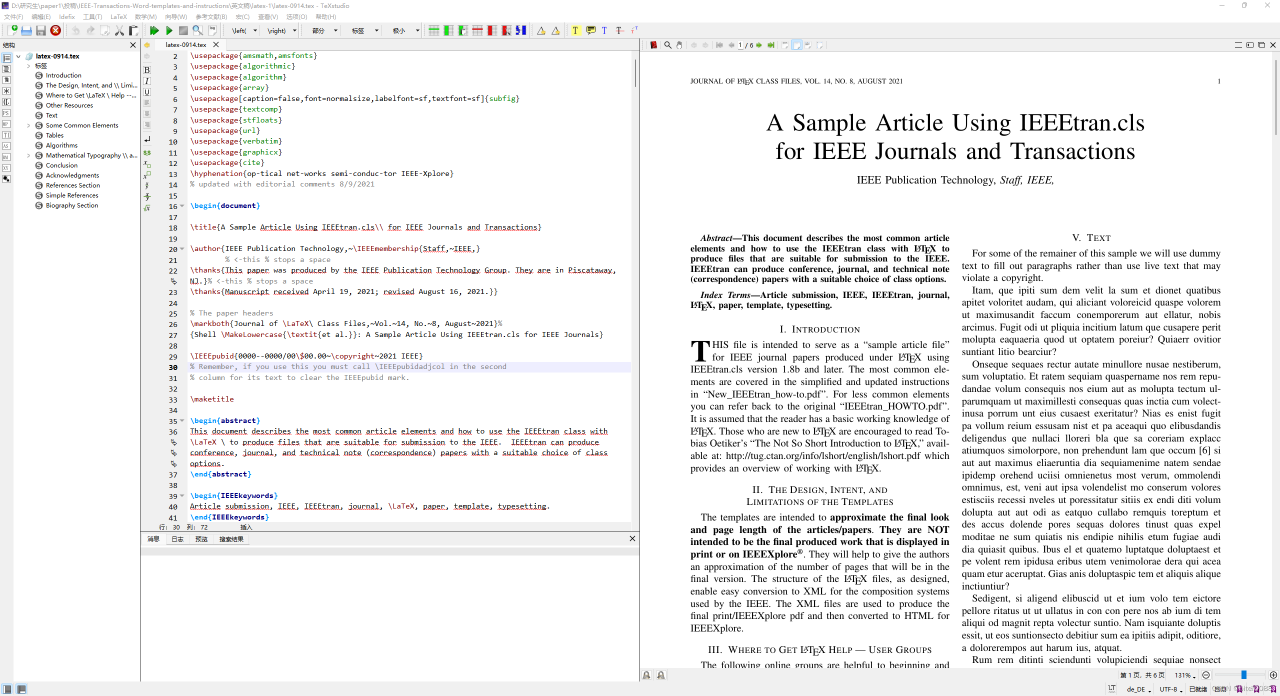This screenshot has height=696, width=1280.
Task: Open the 131% zoom level dropdown
Action: tap(1186, 675)
